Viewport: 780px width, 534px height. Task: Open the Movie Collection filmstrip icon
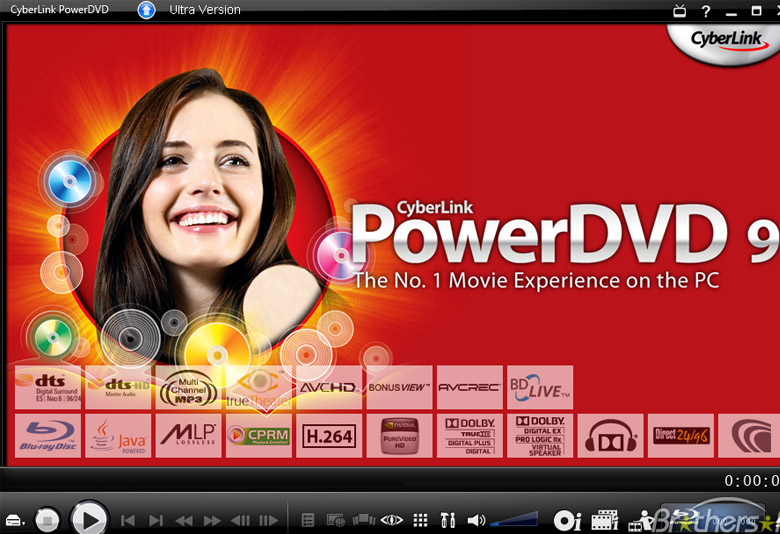[x=604, y=520]
